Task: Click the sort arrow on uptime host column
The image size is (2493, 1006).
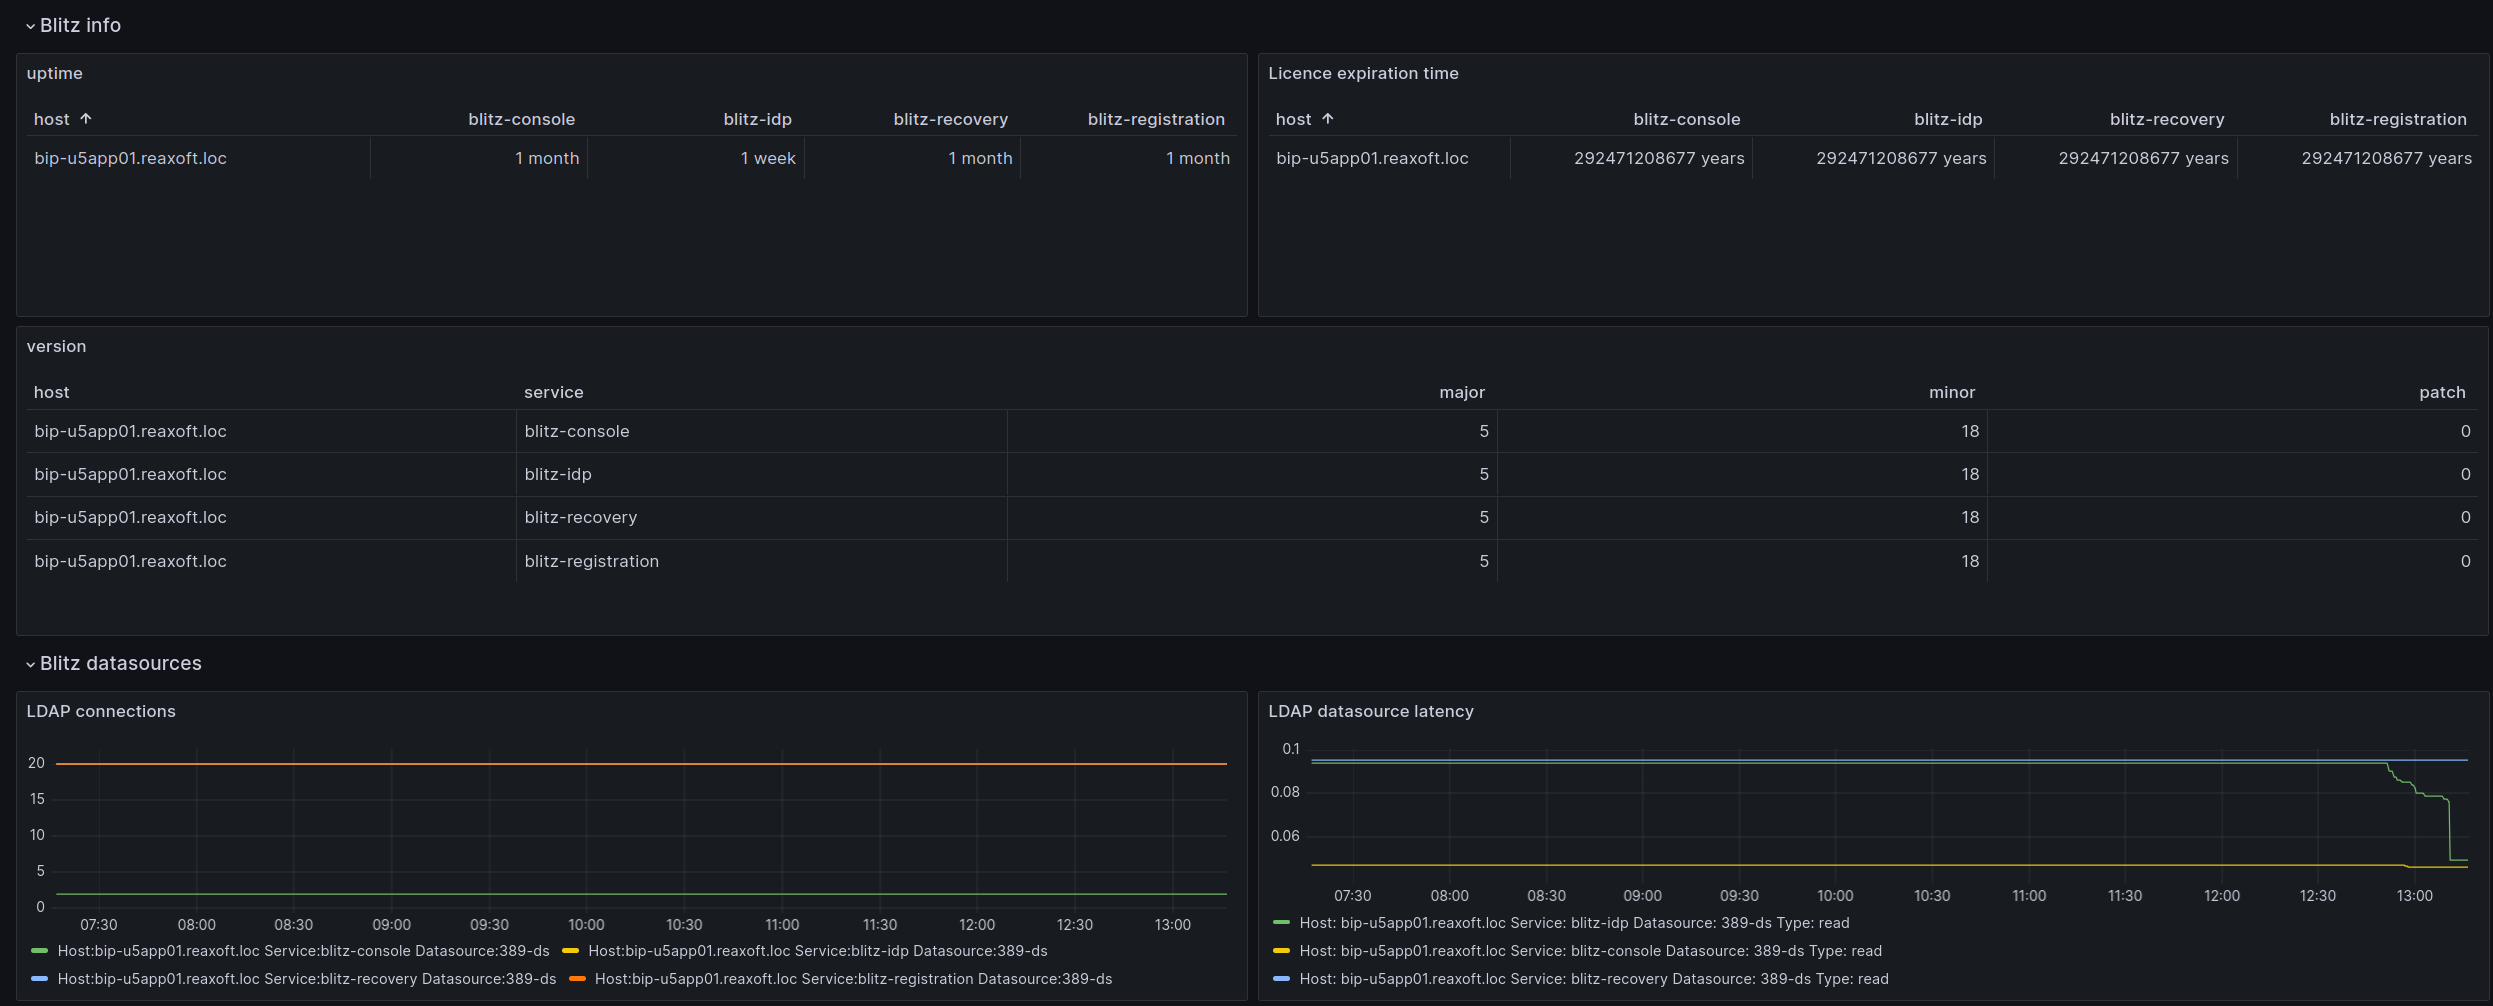Action: click(88, 118)
